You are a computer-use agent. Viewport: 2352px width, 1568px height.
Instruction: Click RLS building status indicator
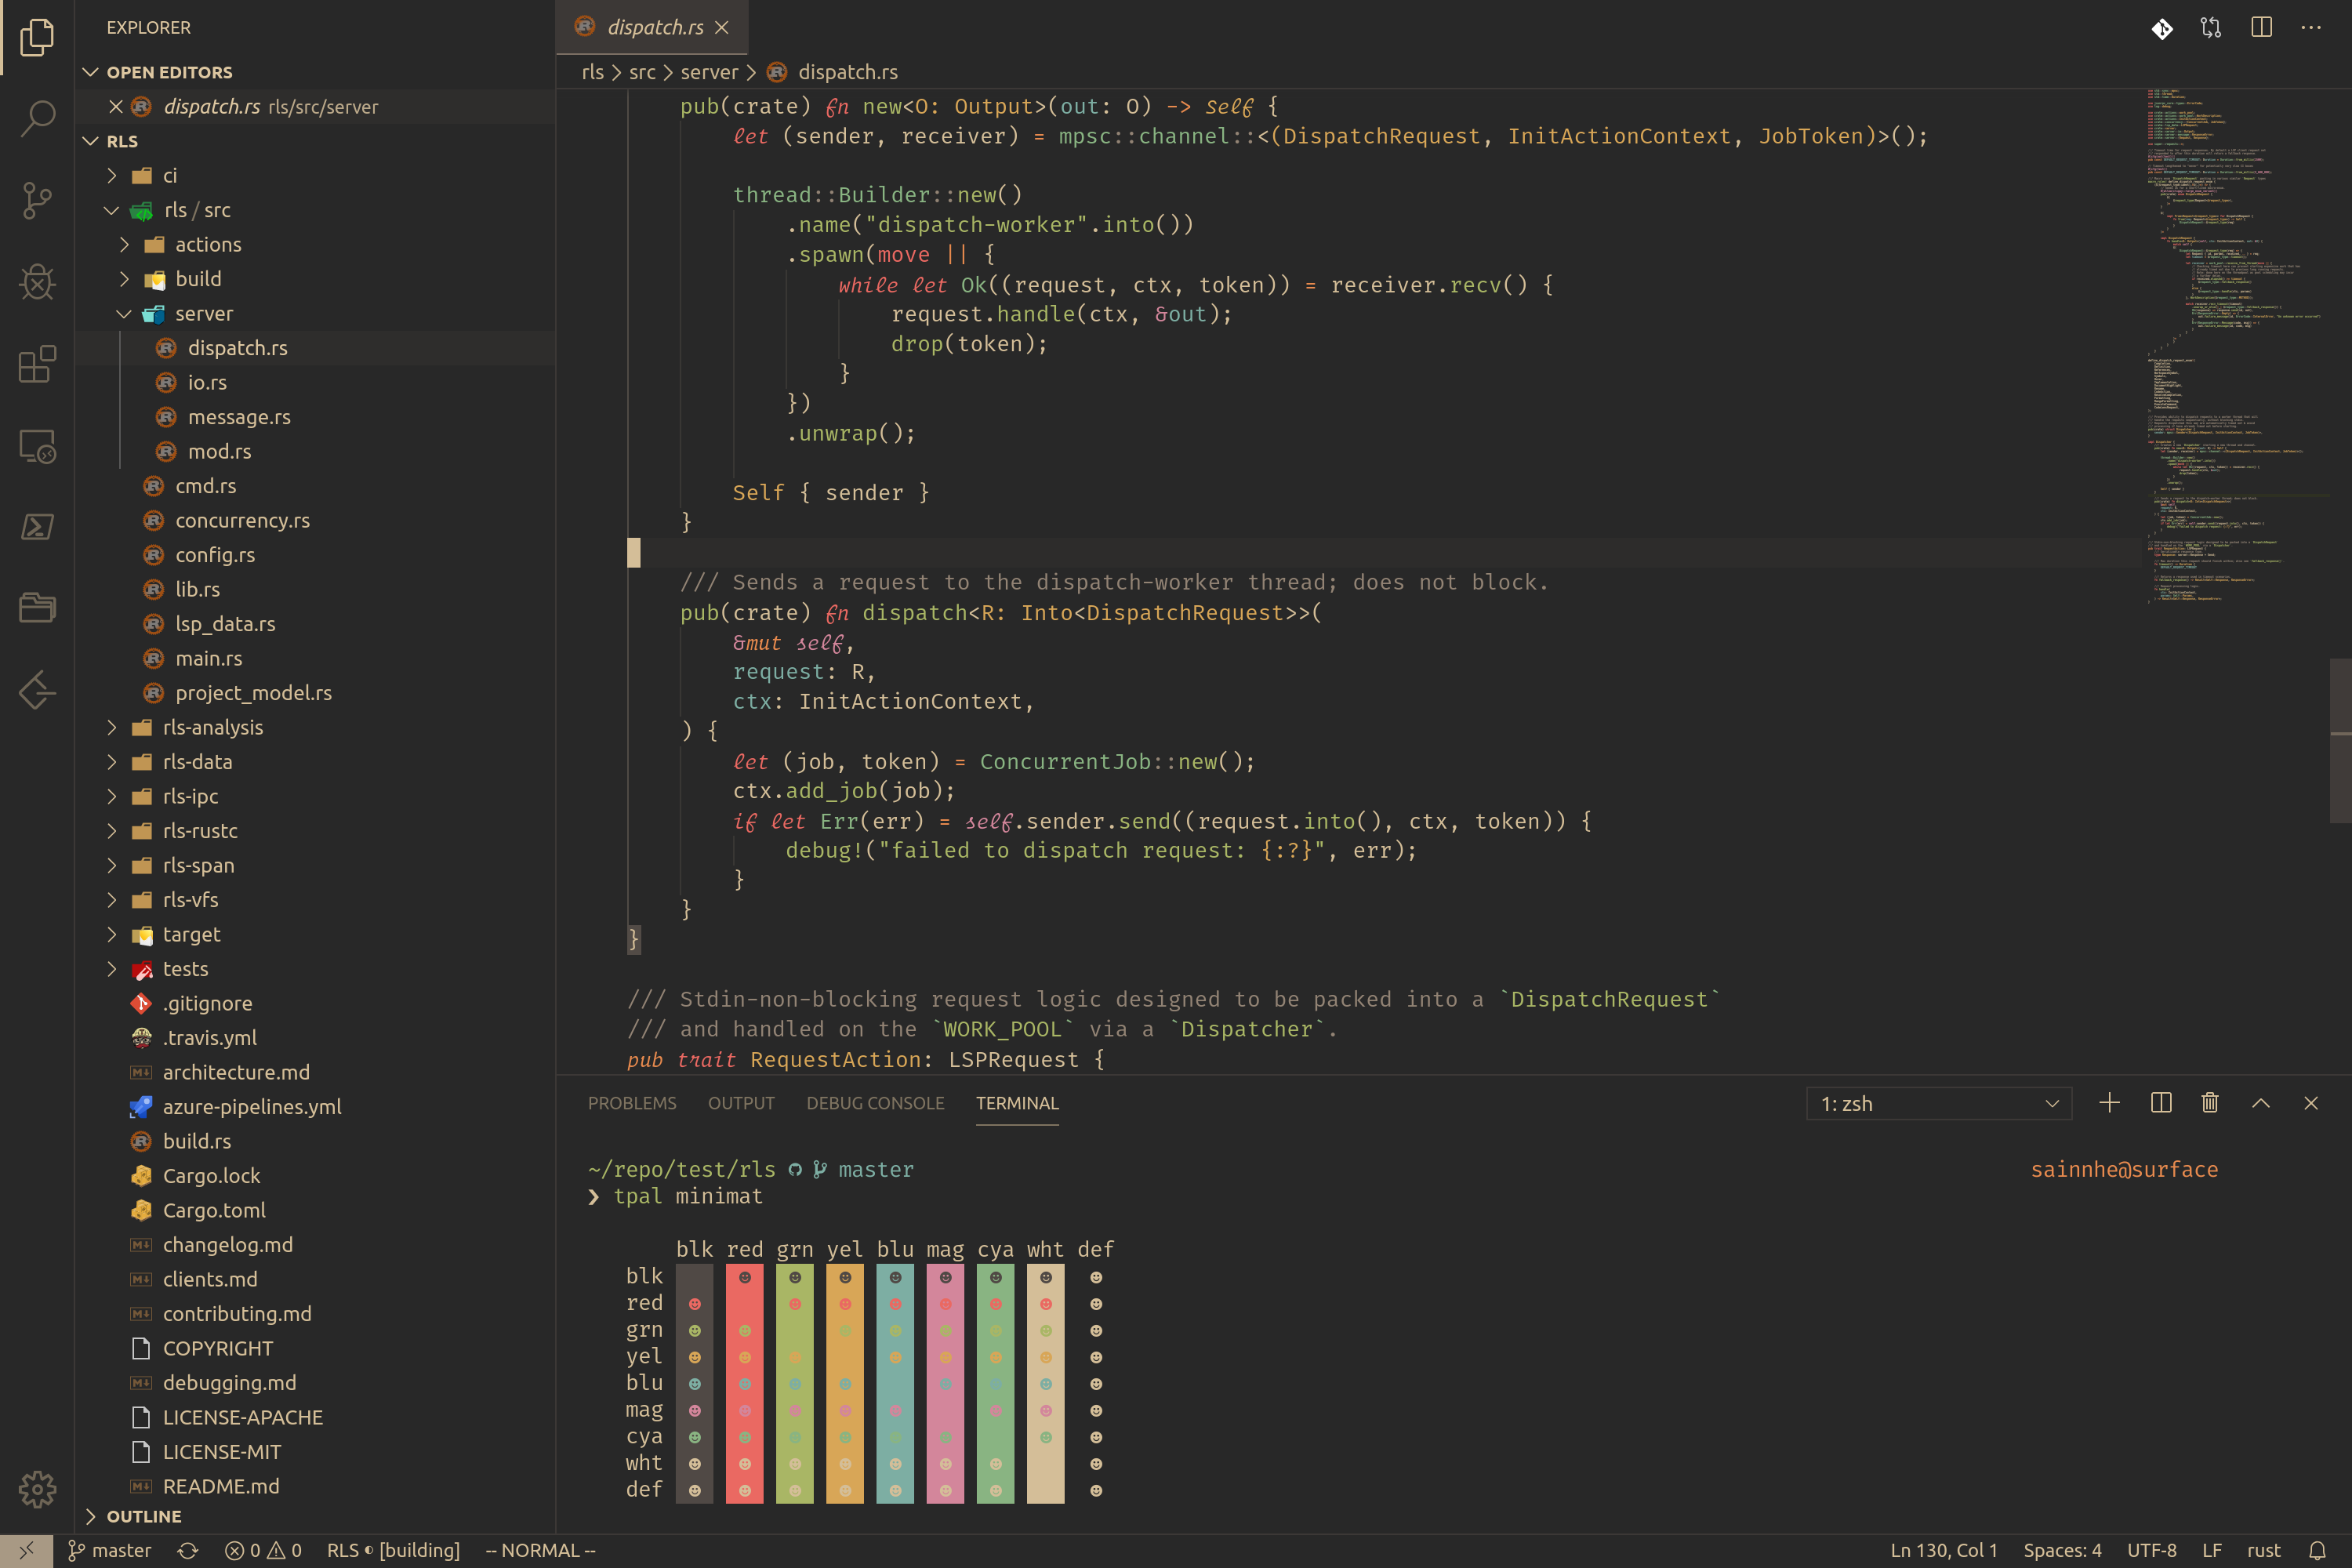pyautogui.click(x=393, y=1550)
